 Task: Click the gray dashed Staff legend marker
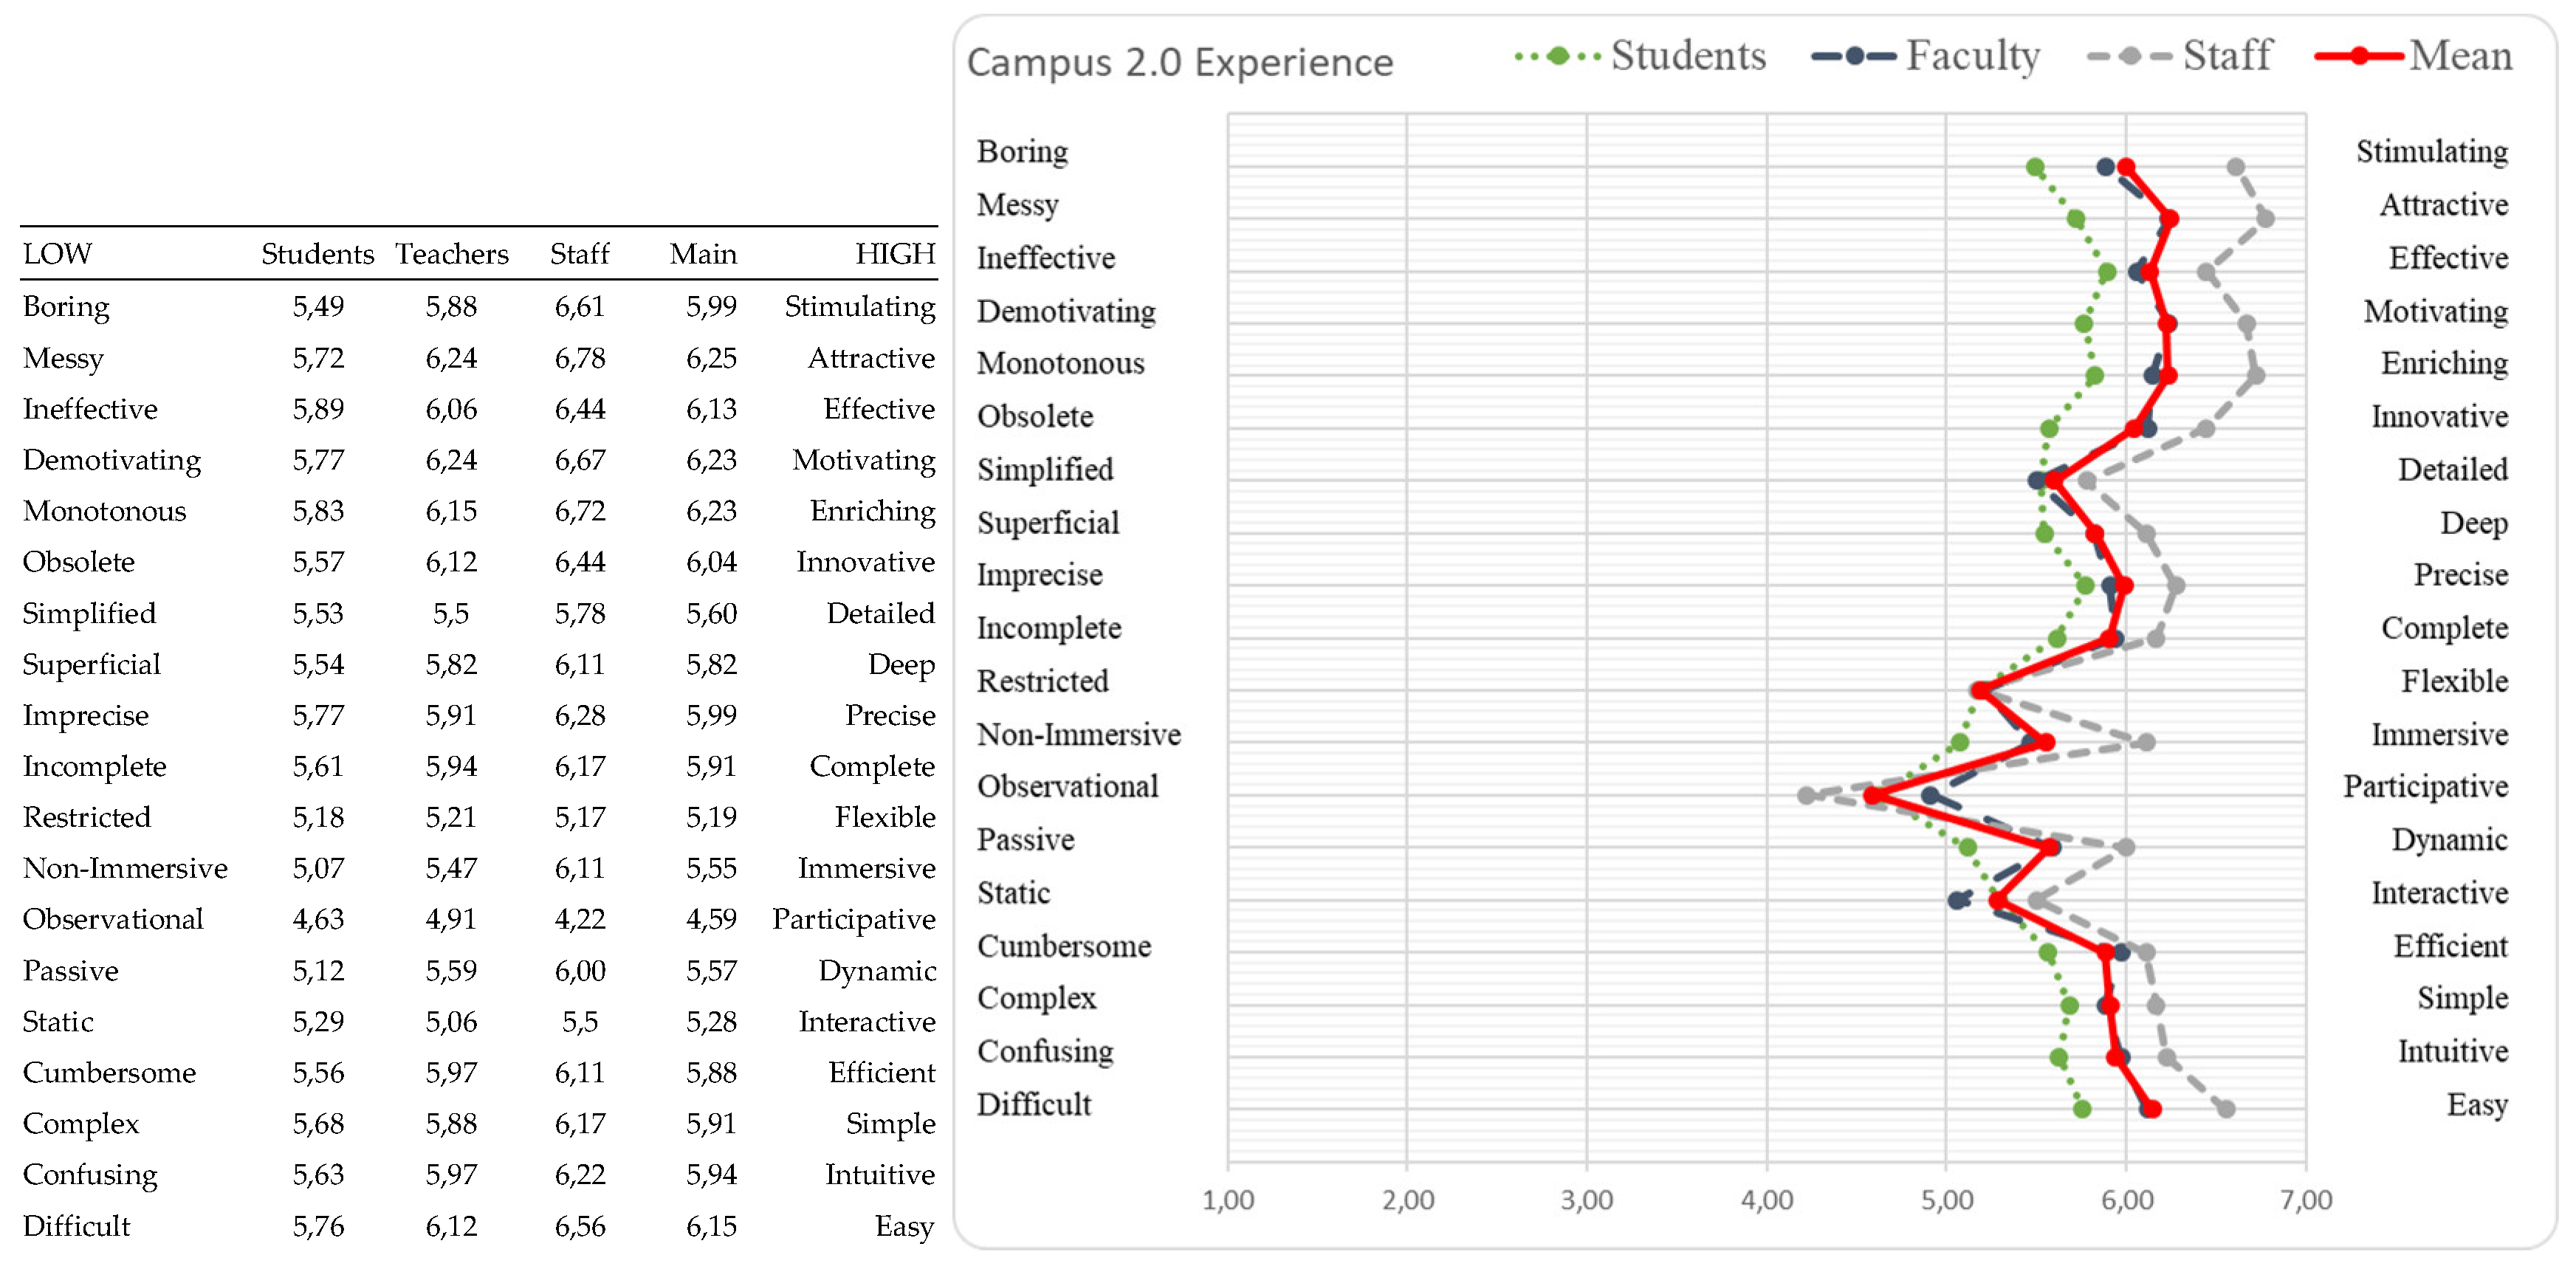coord(2129,56)
